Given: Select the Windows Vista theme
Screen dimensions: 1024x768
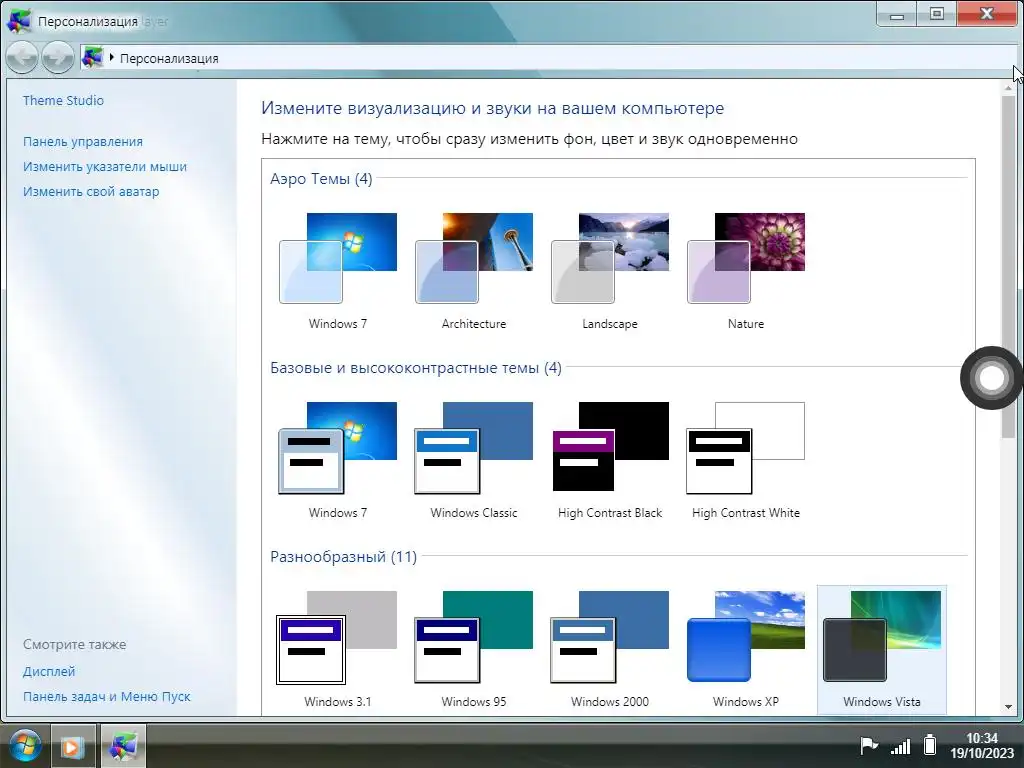Looking at the screenshot, I should [882, 649].
